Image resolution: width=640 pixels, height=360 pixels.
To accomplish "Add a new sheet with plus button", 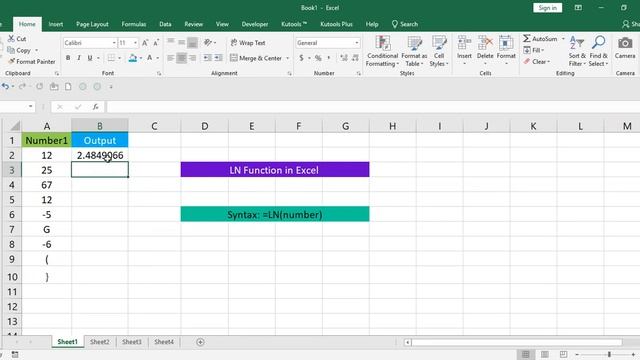I will click(x=200, y=342).
